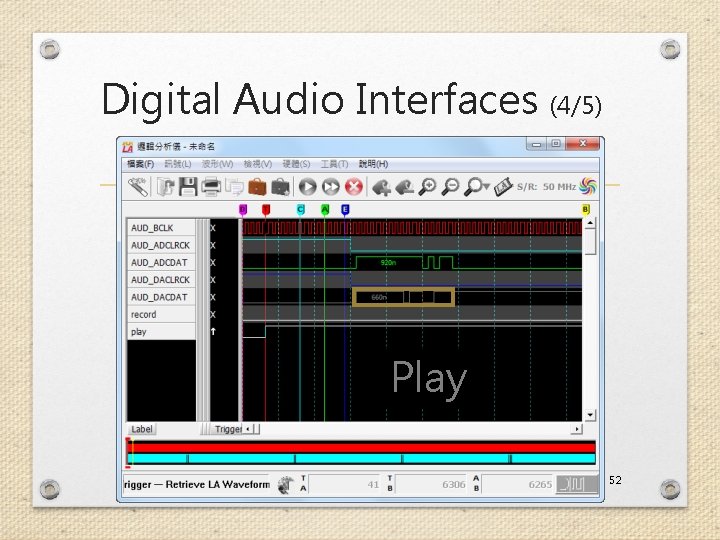Click the S/R: 50 MHz sample rate text
This screenshot has width=720, height=540.
546,187
